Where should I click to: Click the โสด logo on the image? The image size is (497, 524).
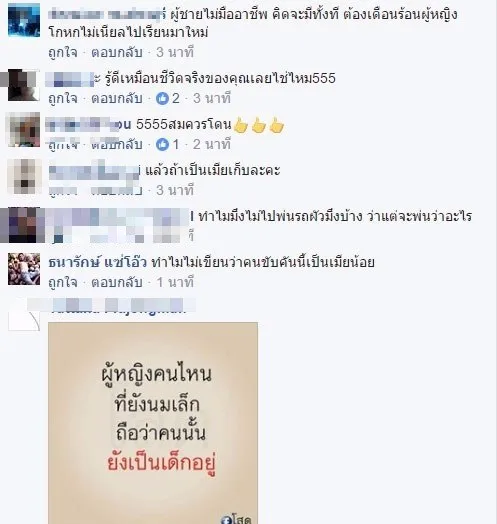pos(236,519)
